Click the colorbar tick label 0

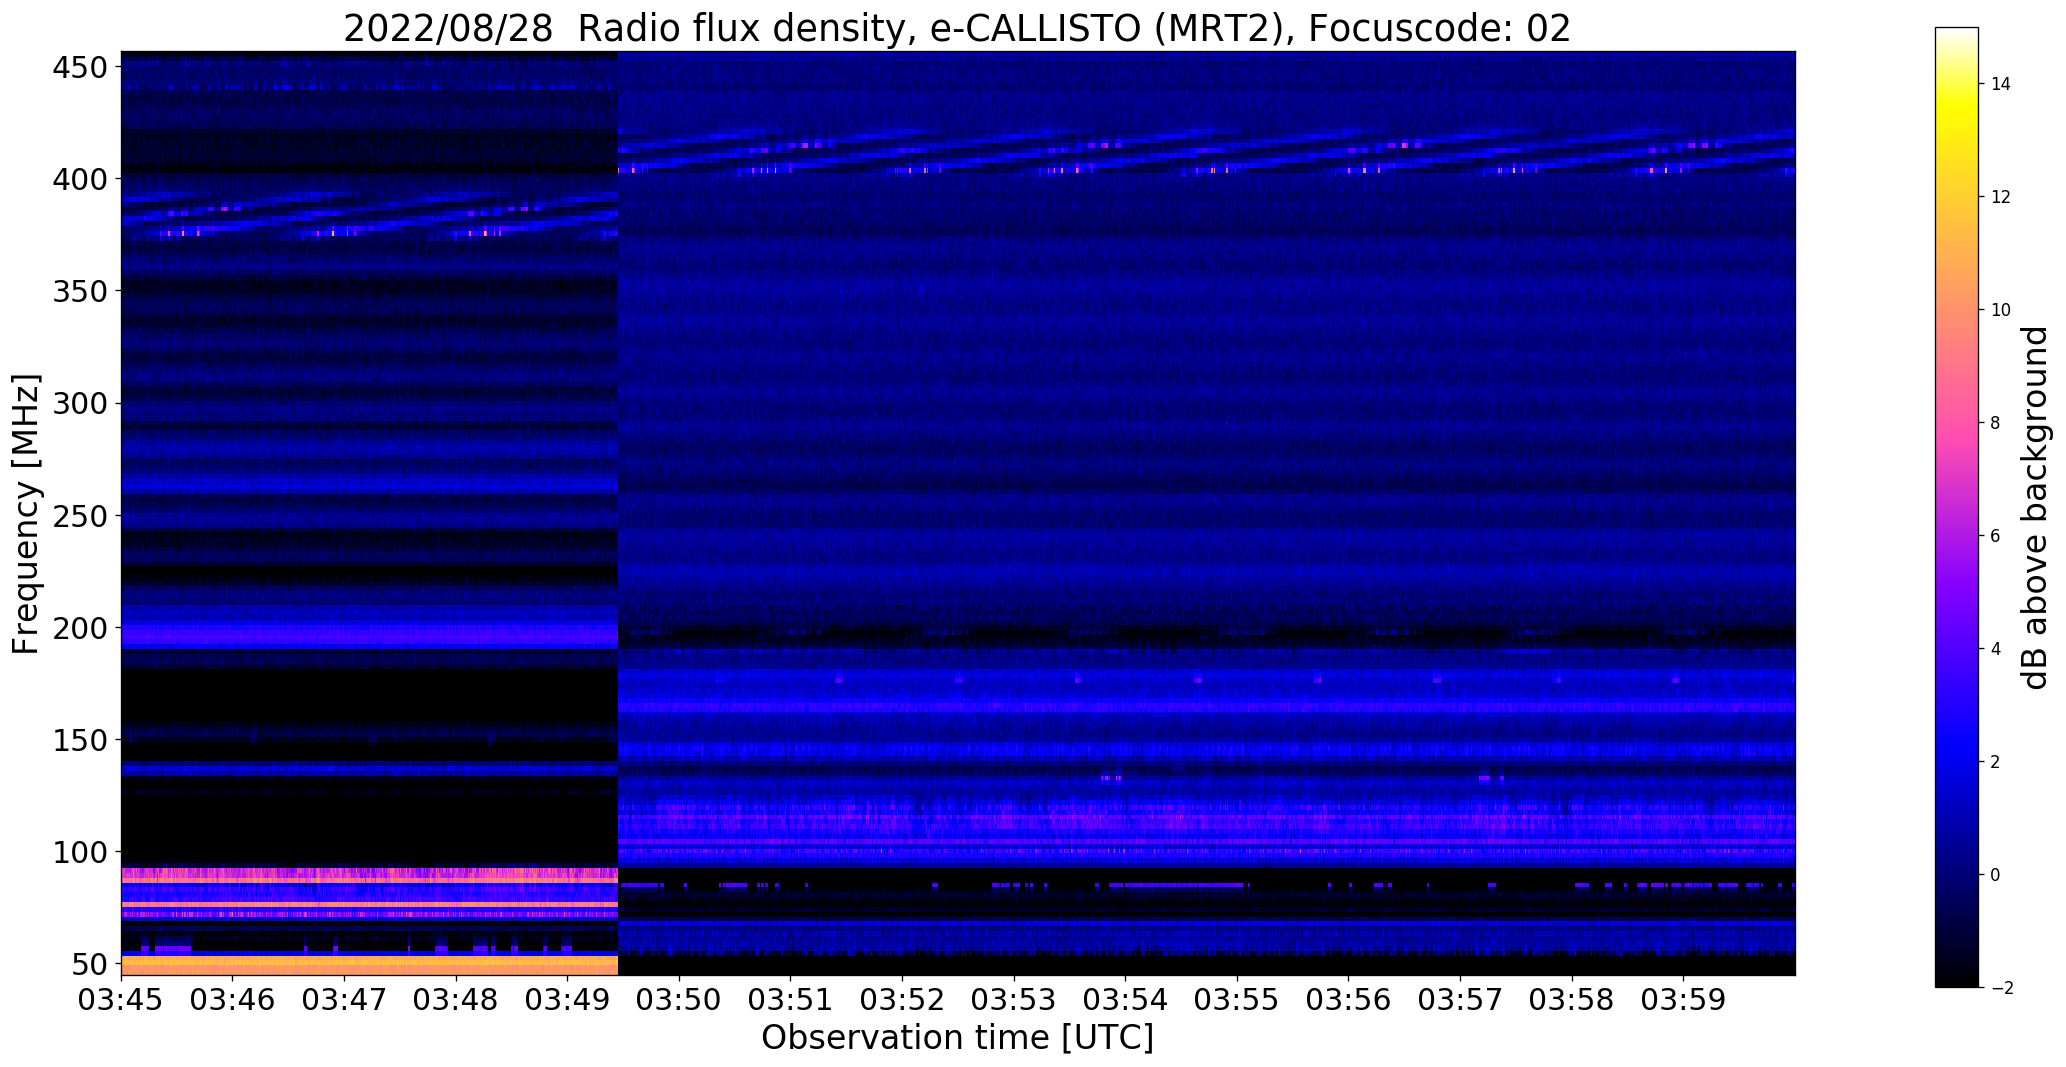(x=1995, y=875)
